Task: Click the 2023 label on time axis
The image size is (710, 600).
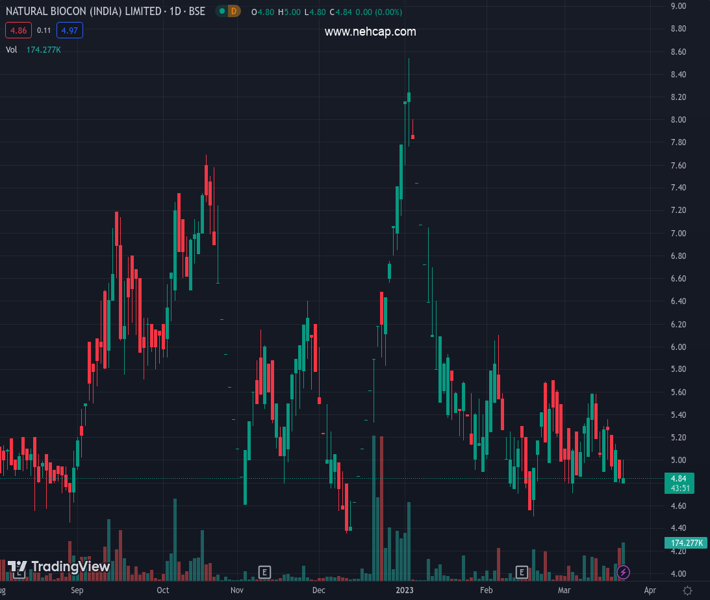Action: [403, 590]
